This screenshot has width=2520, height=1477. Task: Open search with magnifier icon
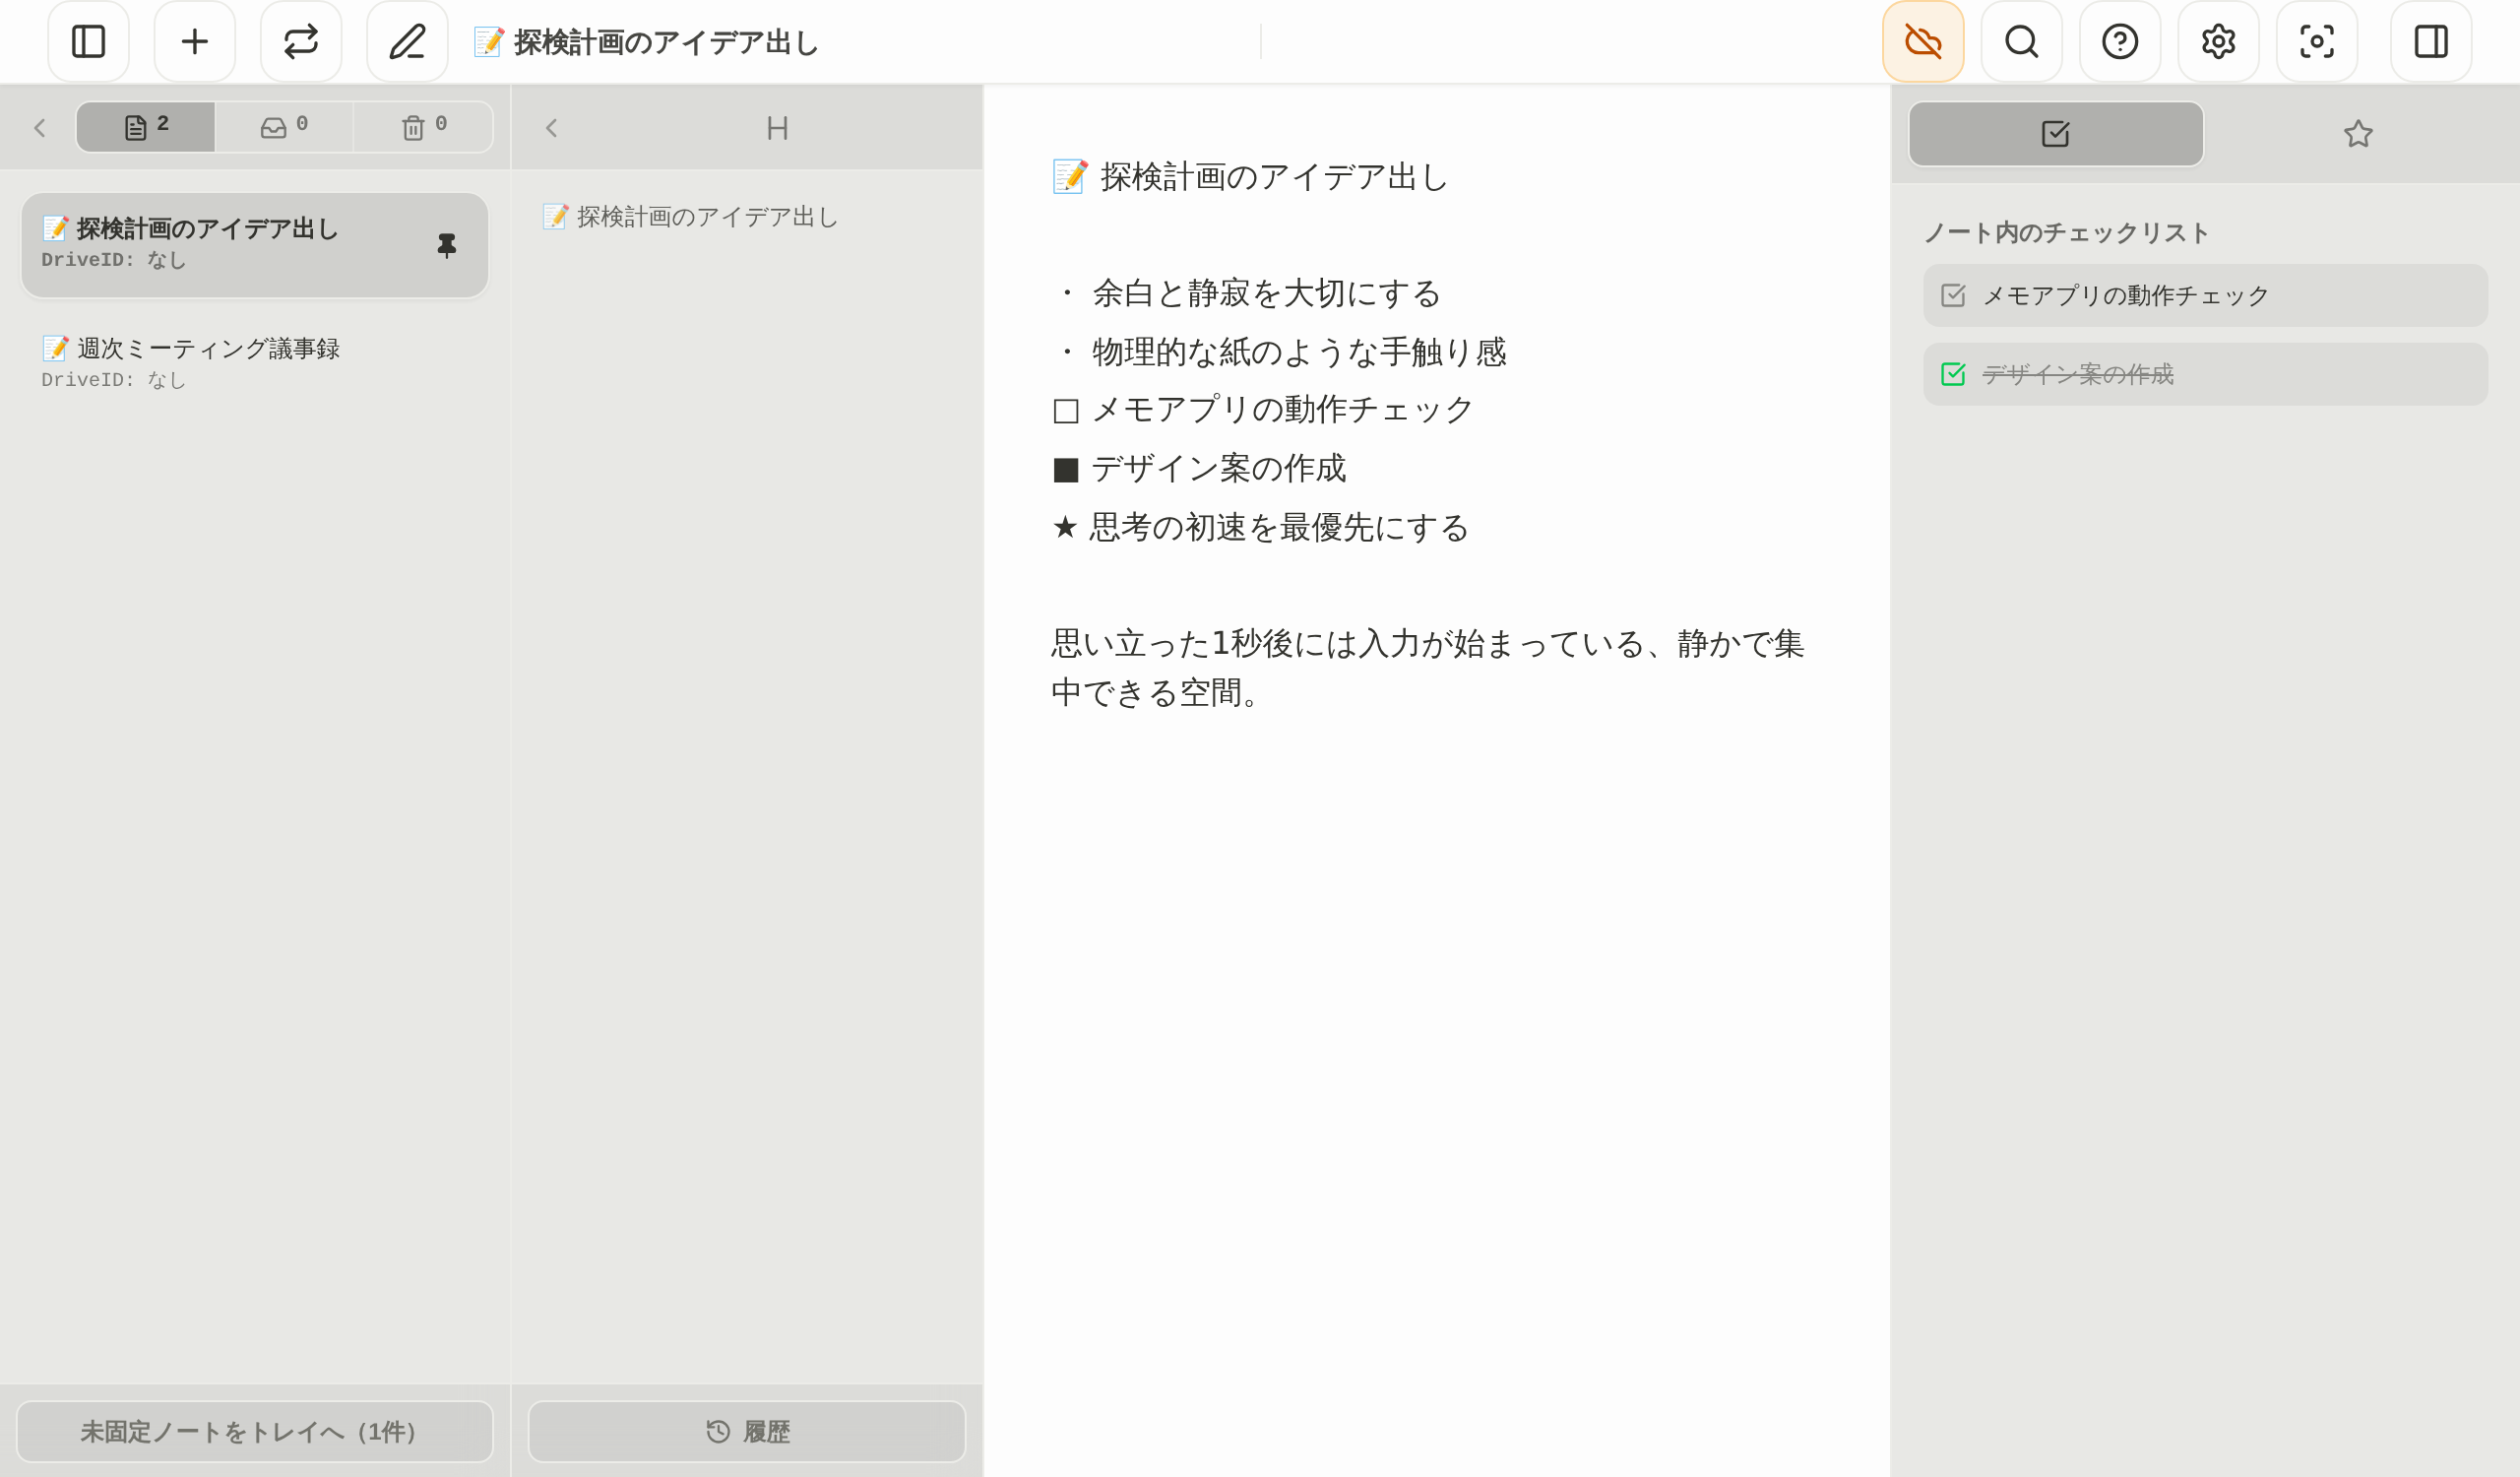[x=2021, y=41]
